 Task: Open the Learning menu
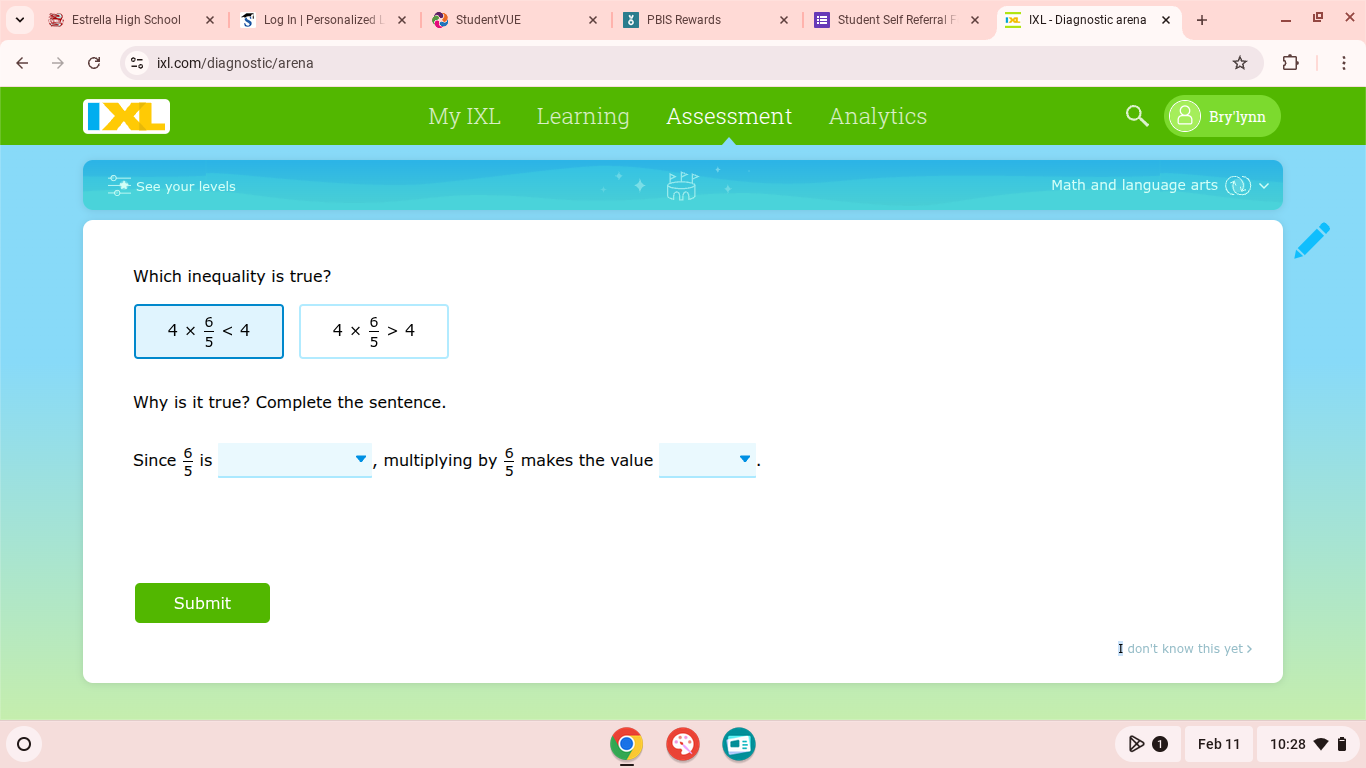(583, 116)
